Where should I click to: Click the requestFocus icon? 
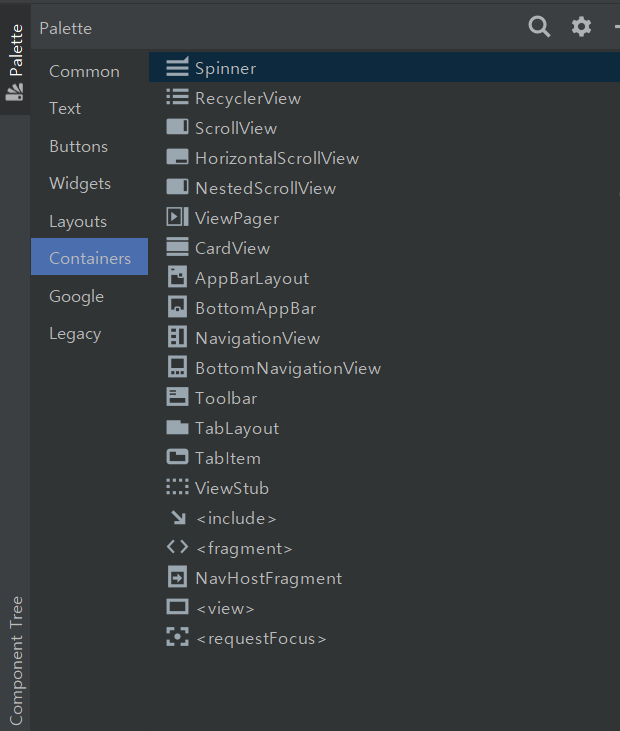pyautogui.click(x=178, y=637)
